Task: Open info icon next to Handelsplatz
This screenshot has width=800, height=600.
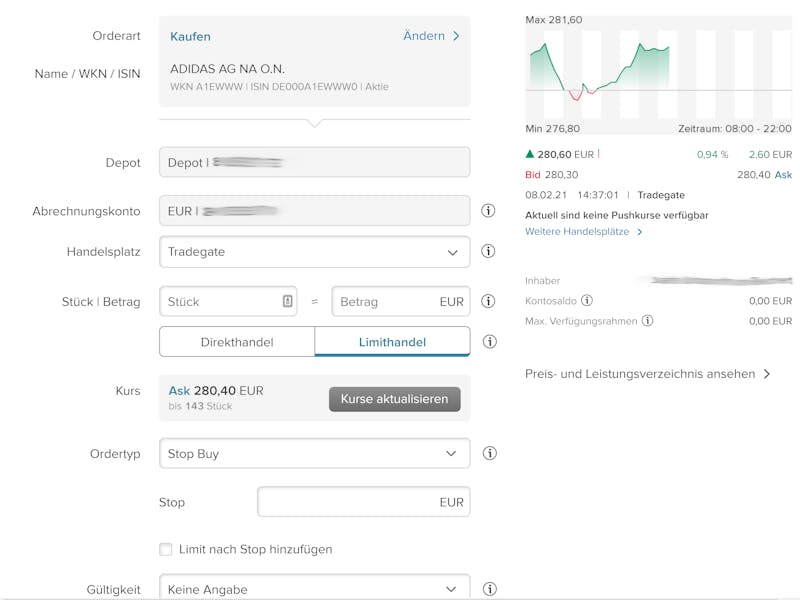Action: tap(488, 251)
